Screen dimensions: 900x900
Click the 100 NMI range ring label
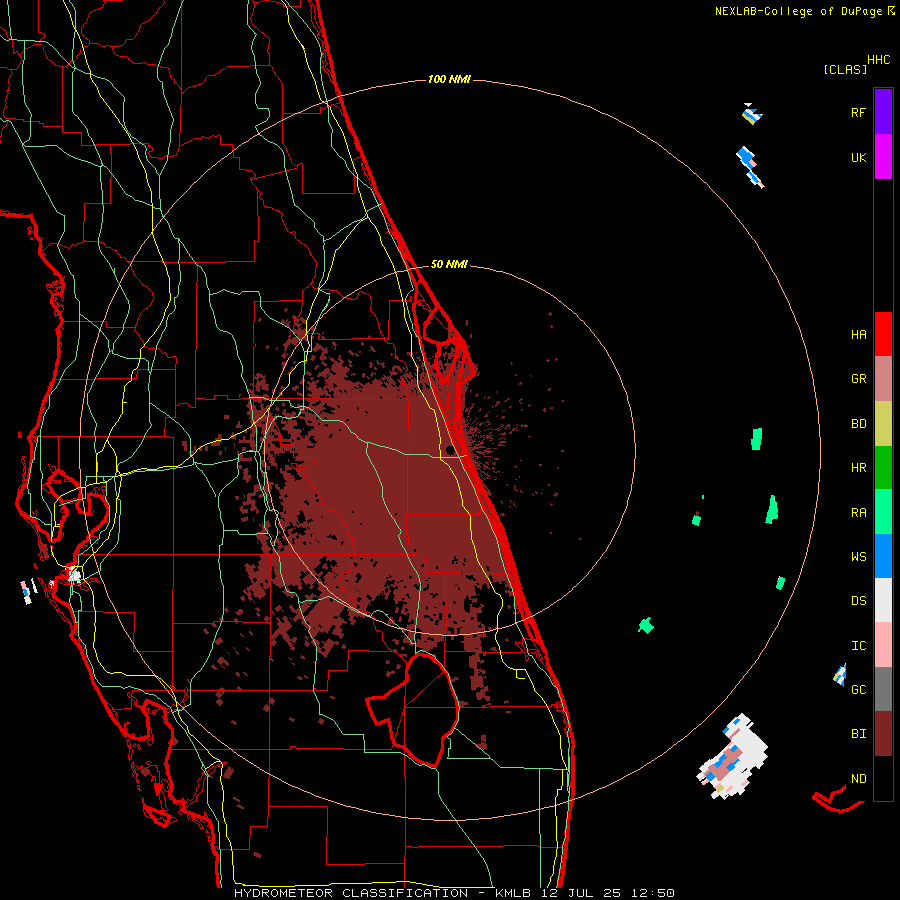click(449, 79)
